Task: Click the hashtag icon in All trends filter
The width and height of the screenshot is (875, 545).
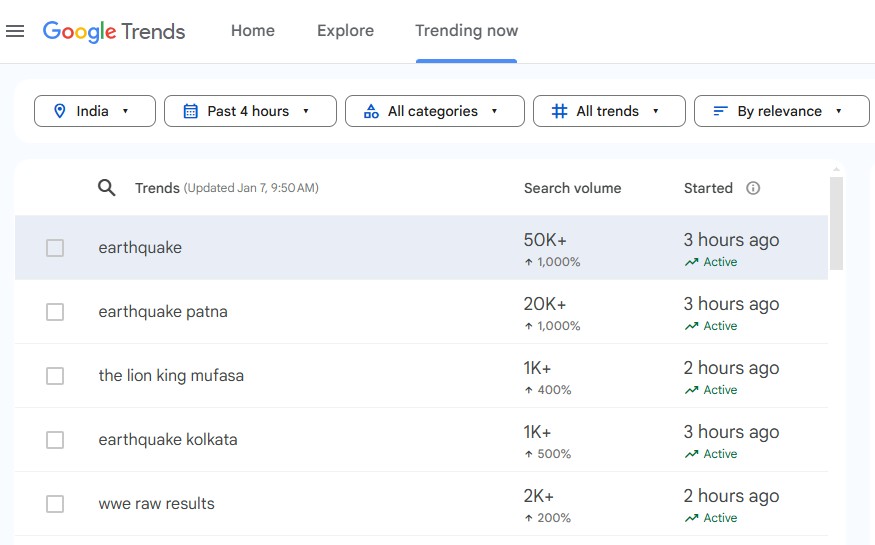Action: [x=559, y=111]
